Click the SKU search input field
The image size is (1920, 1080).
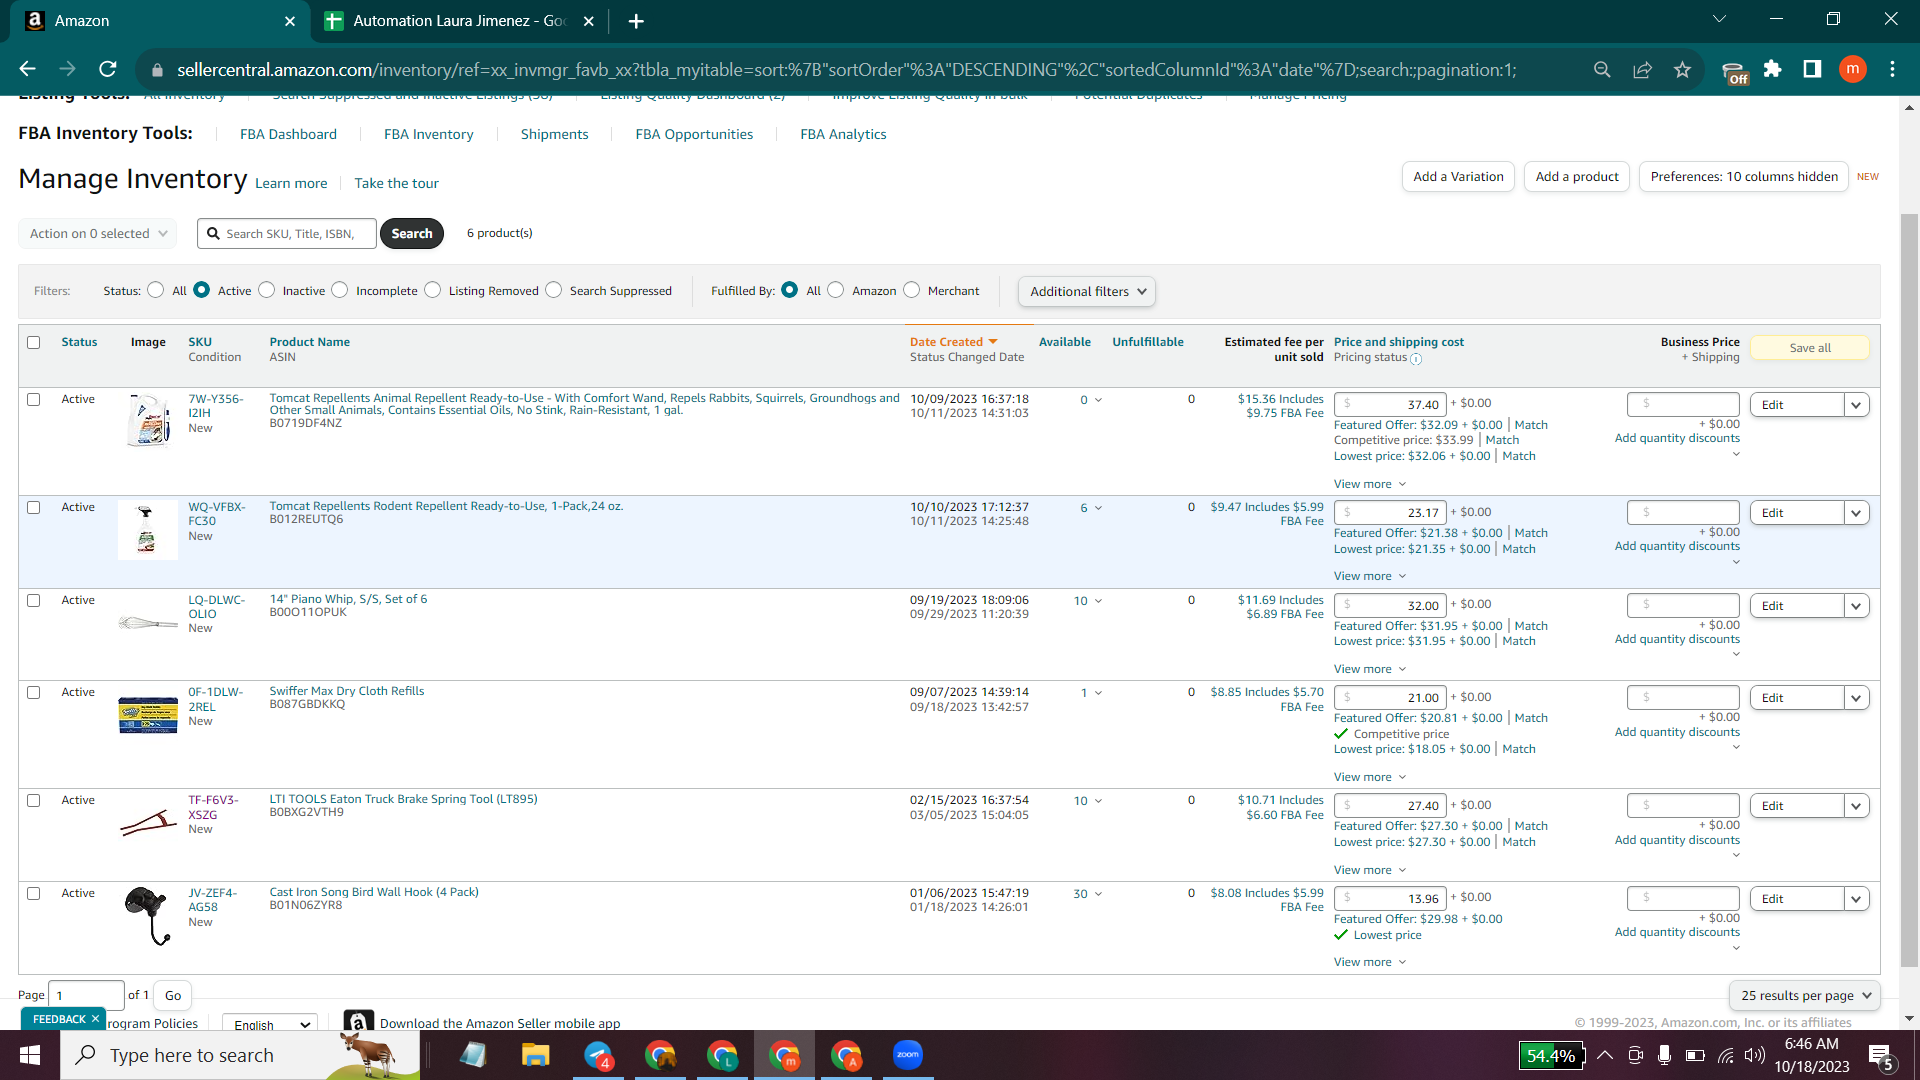click(287, 234)
